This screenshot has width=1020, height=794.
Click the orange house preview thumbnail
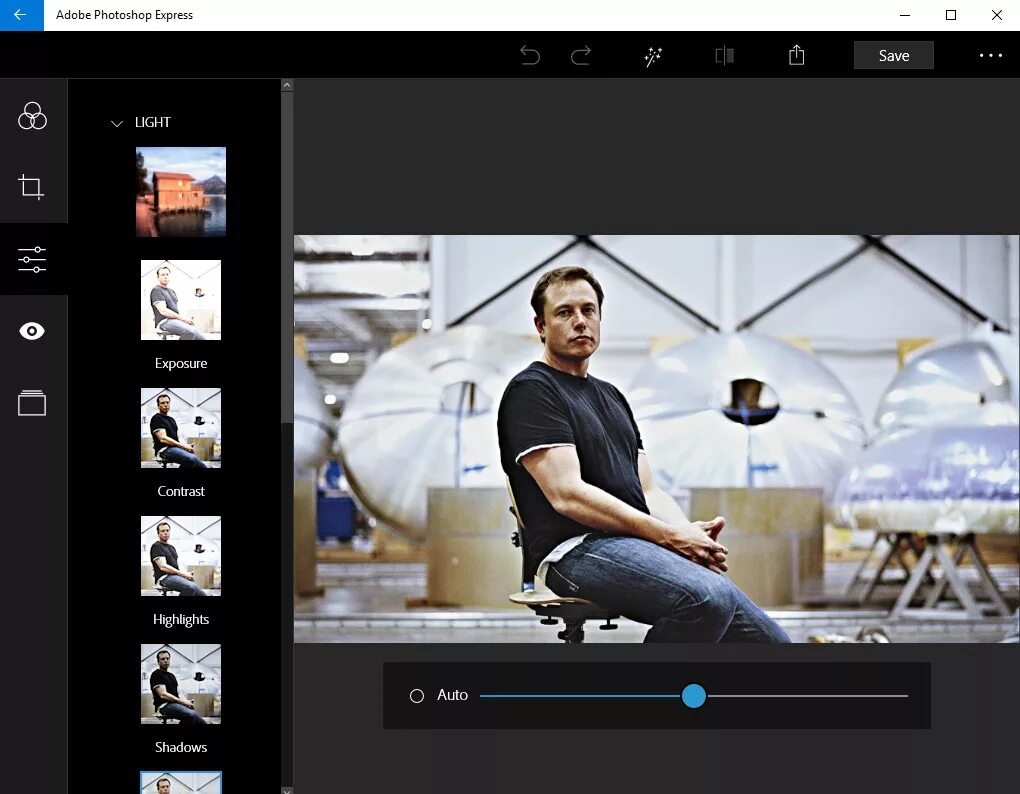coord(181,192)
